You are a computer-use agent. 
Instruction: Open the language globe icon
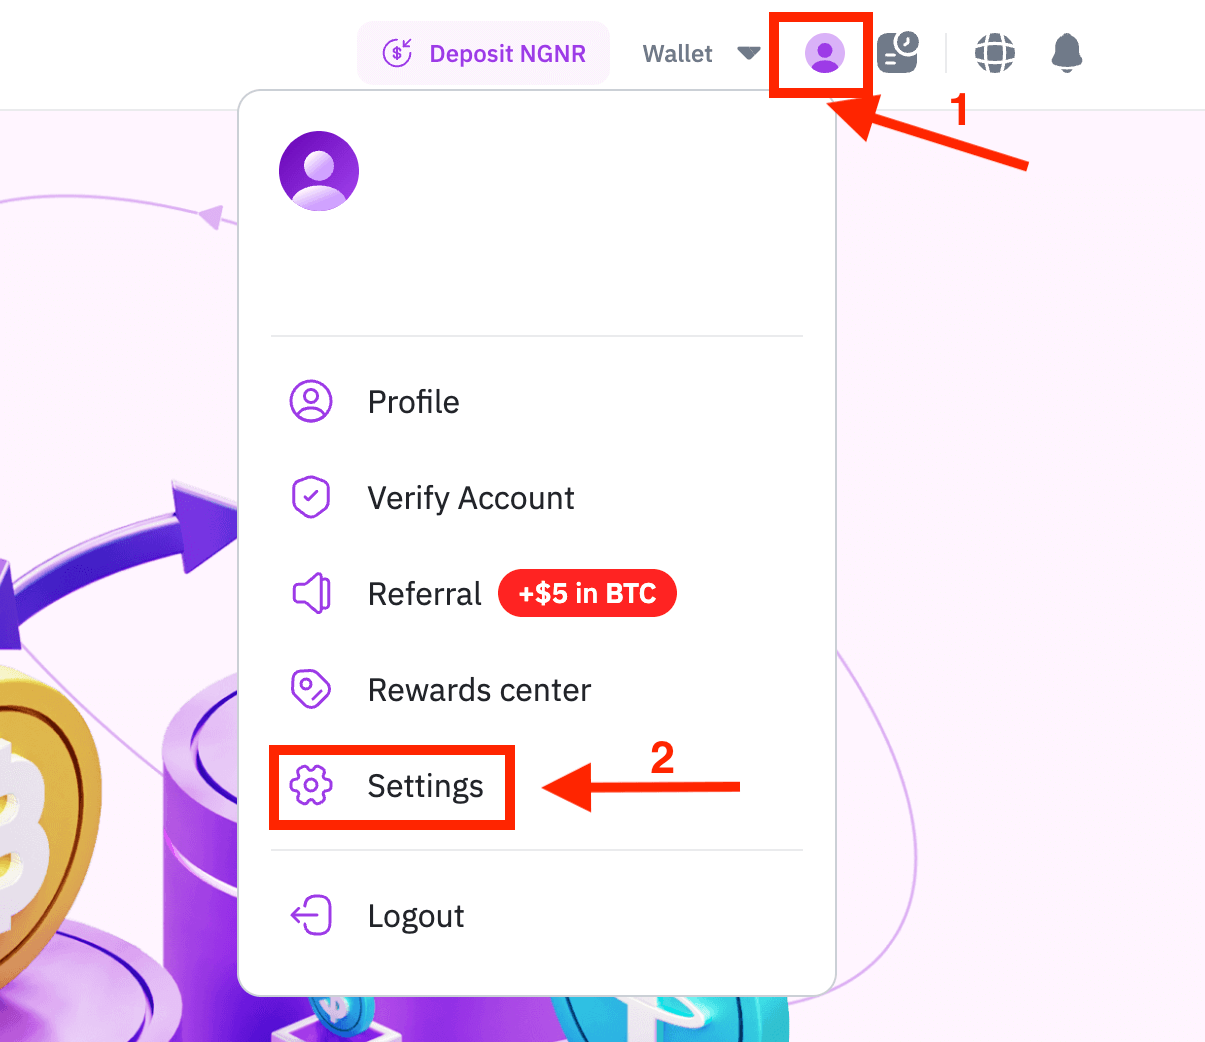pos(995,53)
